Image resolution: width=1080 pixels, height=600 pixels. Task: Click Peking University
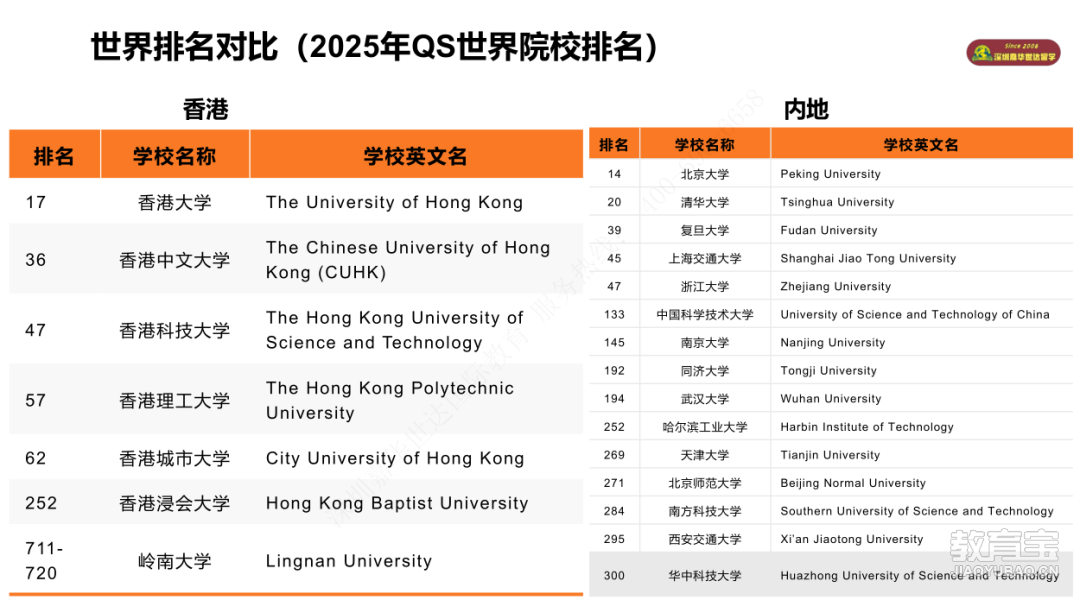click(831, 174)
